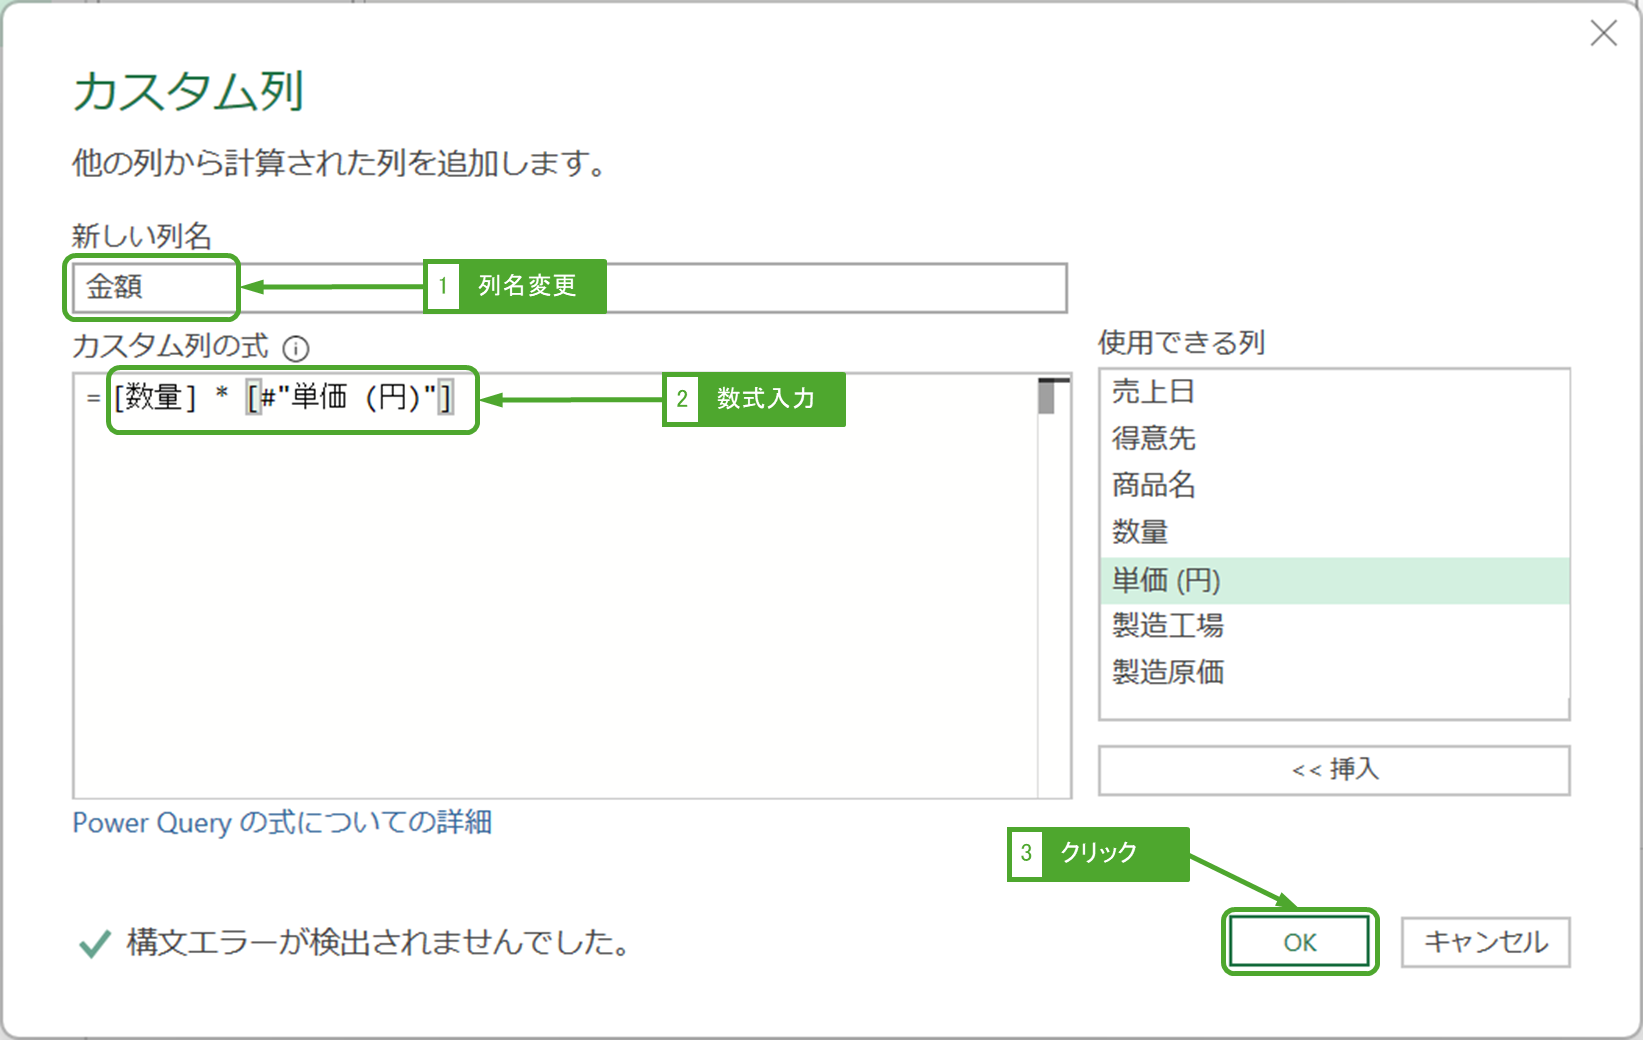Select 得意先 in the available columns list

1154,438
